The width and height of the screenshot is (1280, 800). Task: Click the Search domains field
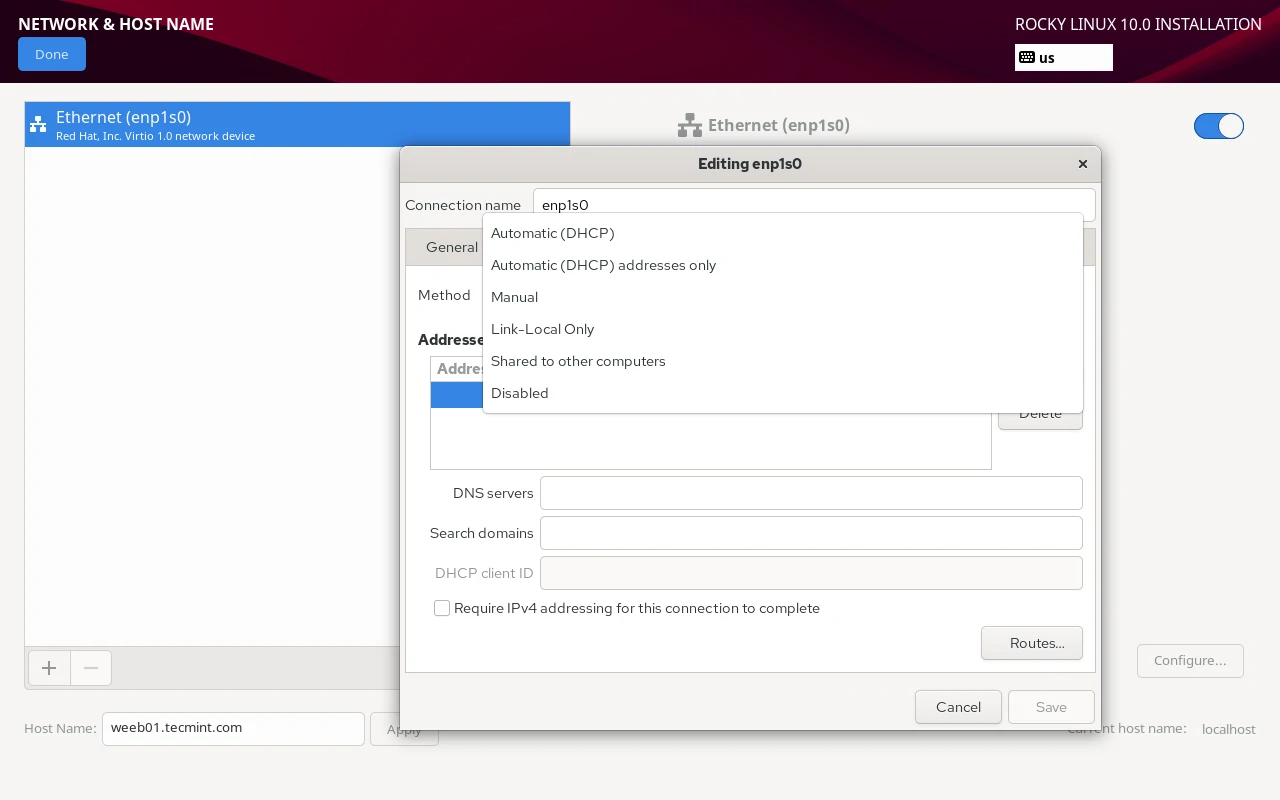pos(811,533)
